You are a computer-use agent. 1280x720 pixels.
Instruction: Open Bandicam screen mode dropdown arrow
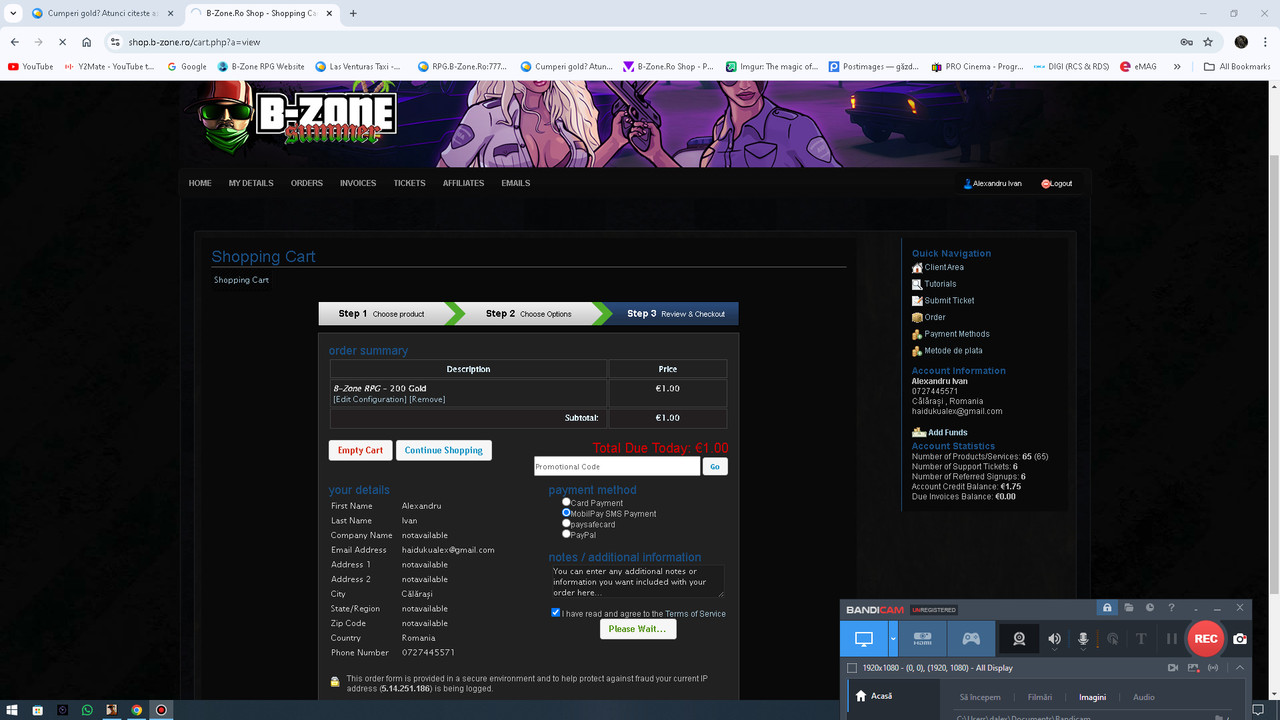click(x=893, y=639)
